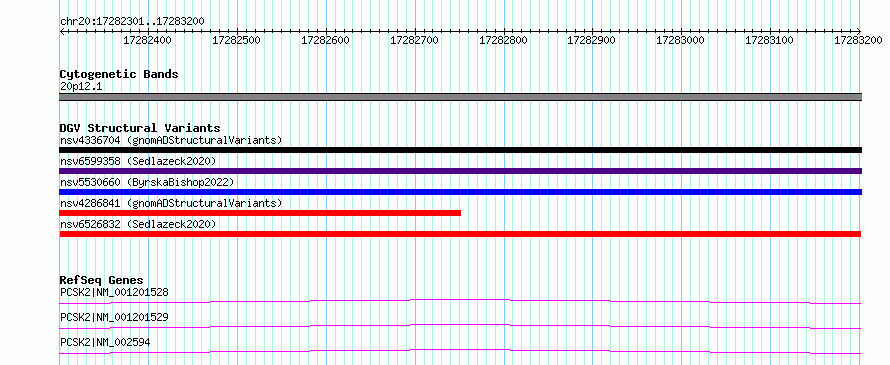Select the short red nsv4286841 variant bar
890x365 pixels.
click(x=260, y=213)
